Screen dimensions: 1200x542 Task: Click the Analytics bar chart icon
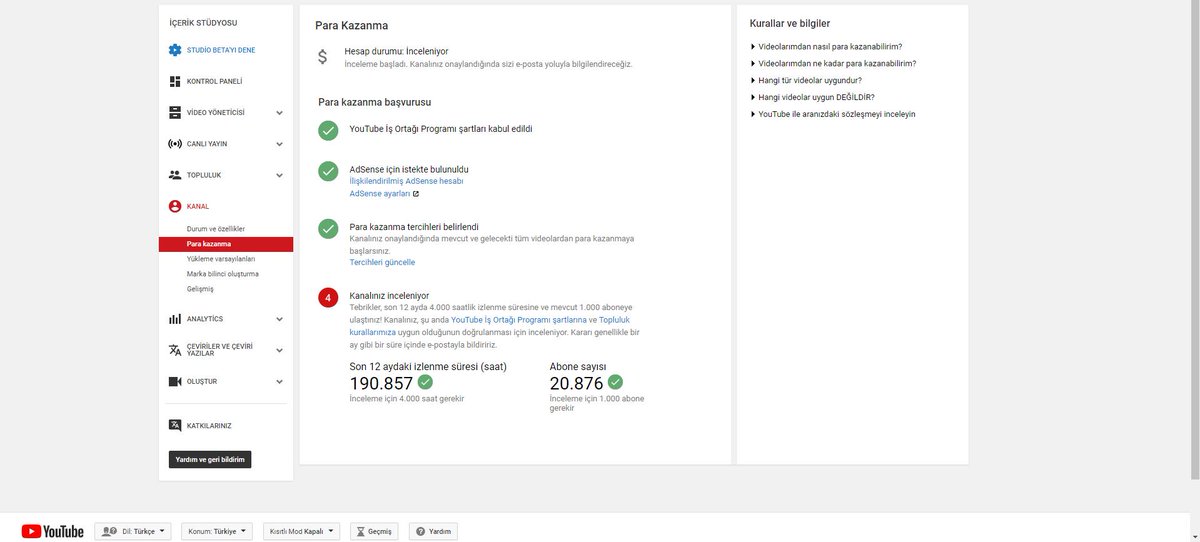tap(175, 319)
